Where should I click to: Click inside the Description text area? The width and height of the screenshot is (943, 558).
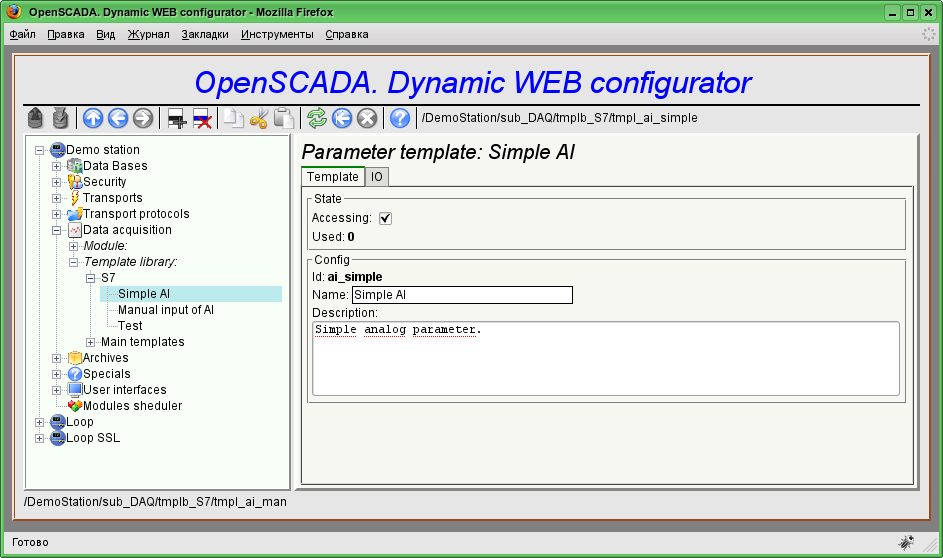[x=606, y=358]
